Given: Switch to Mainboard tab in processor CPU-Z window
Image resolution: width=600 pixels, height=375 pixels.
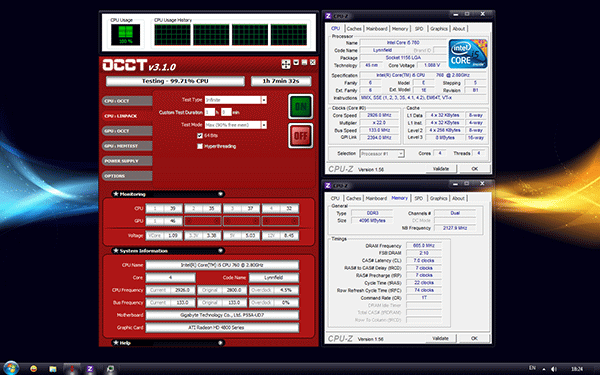Looking at the screenshot, I should tap(377, 29).
